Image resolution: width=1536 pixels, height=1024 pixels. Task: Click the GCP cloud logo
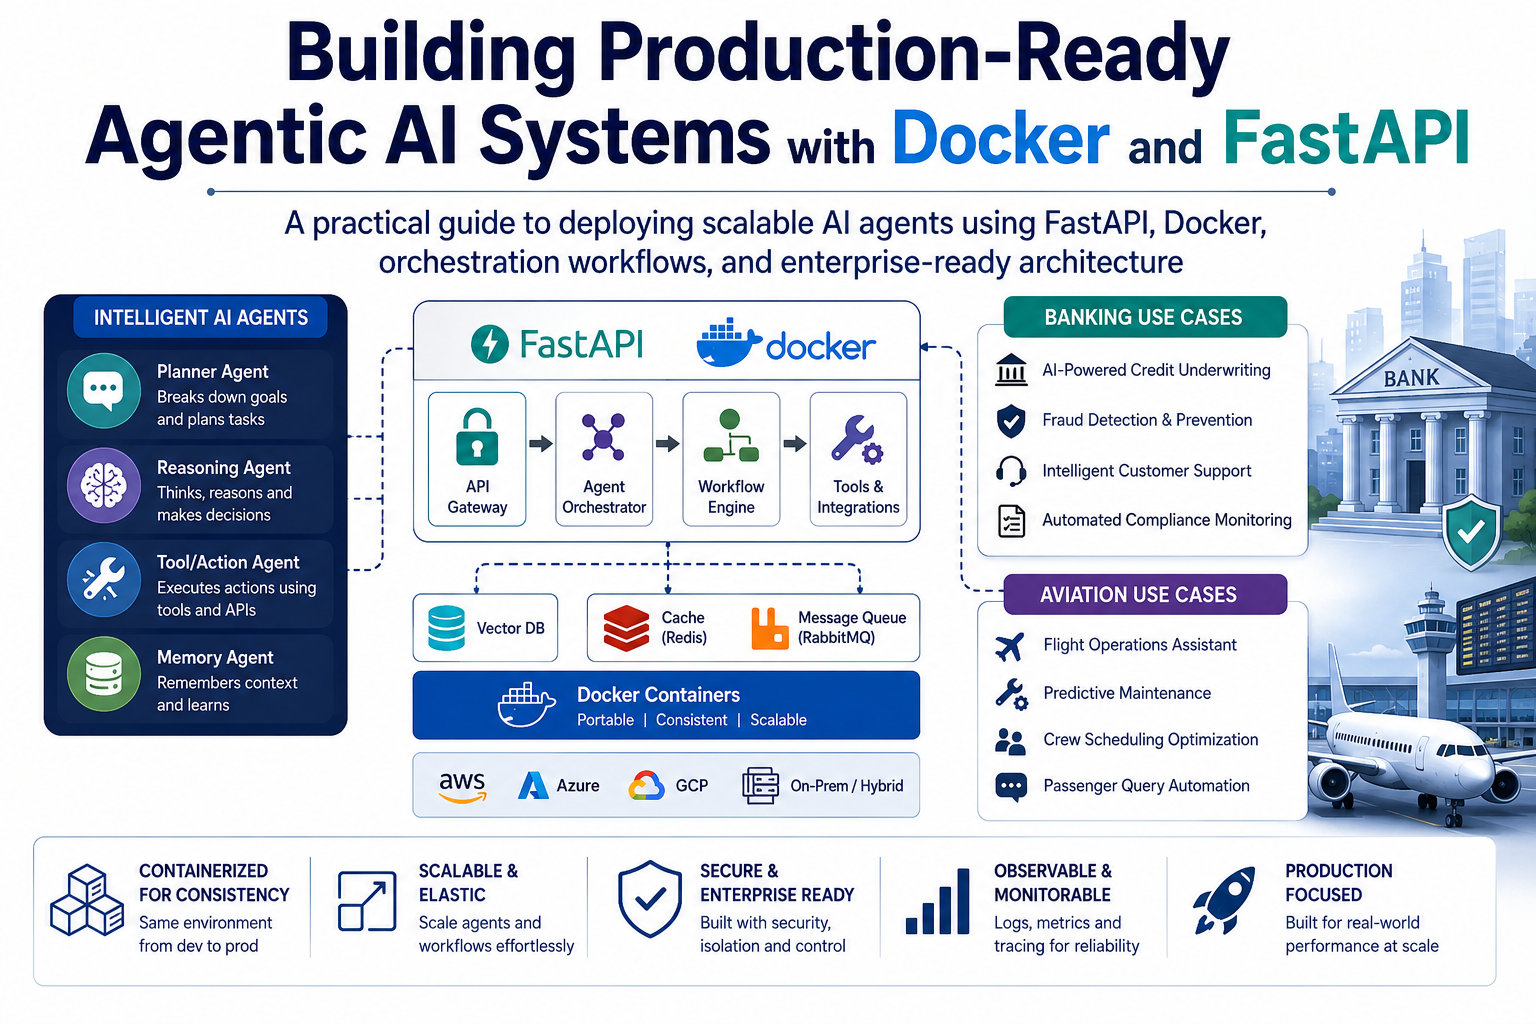point(646,786)
